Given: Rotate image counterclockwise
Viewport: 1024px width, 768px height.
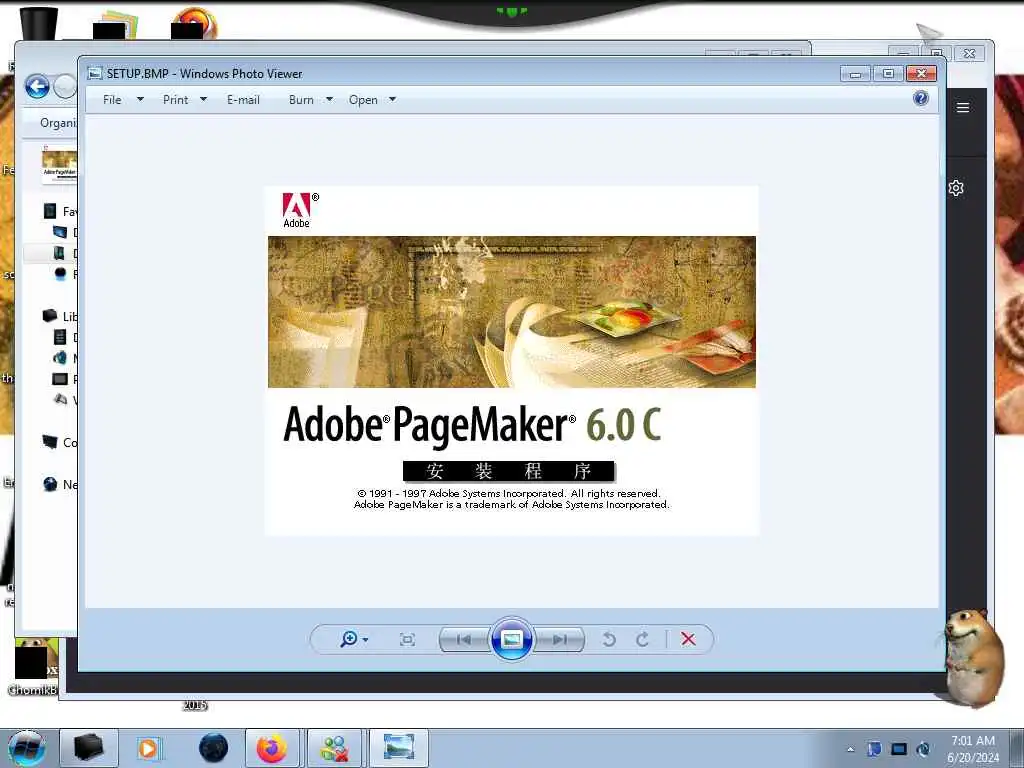Looking at the screenshot, I should (x=609, y=639).
